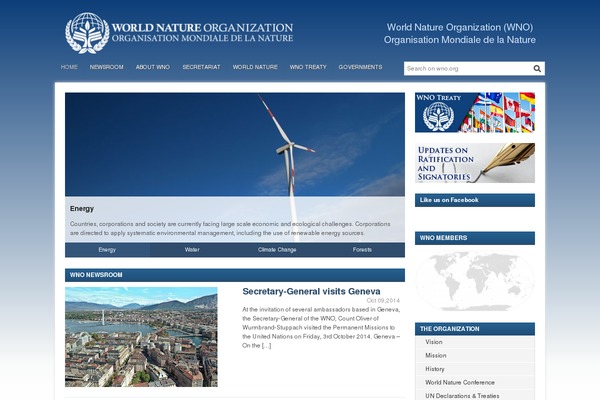This screenshot has width=600, height=400.
Task: Click the WNO Newsroom section header
Action: (235, 275)
